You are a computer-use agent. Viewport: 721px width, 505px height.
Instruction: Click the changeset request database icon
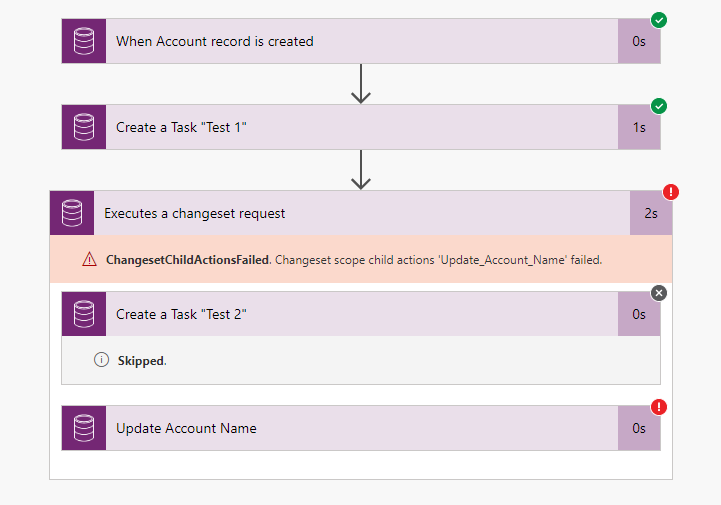(72, 213)
